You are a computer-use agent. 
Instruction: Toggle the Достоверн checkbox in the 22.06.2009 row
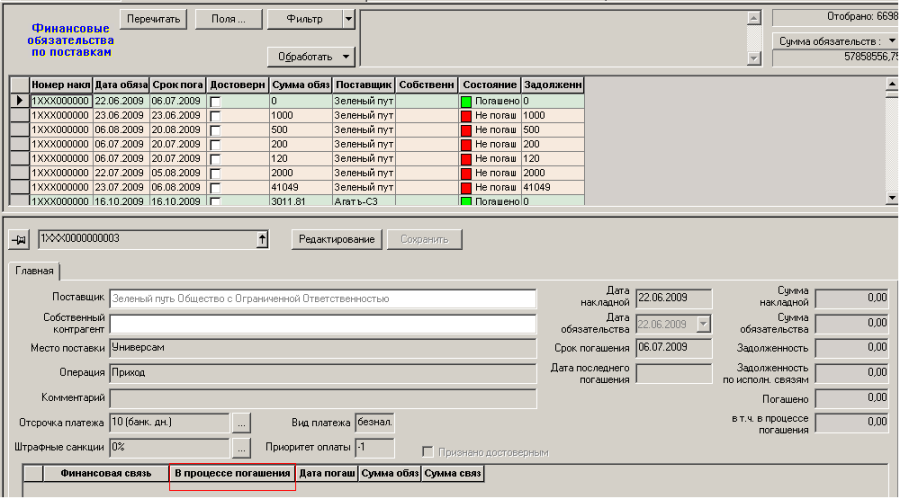pyautogui.click(x=215, y=102)
